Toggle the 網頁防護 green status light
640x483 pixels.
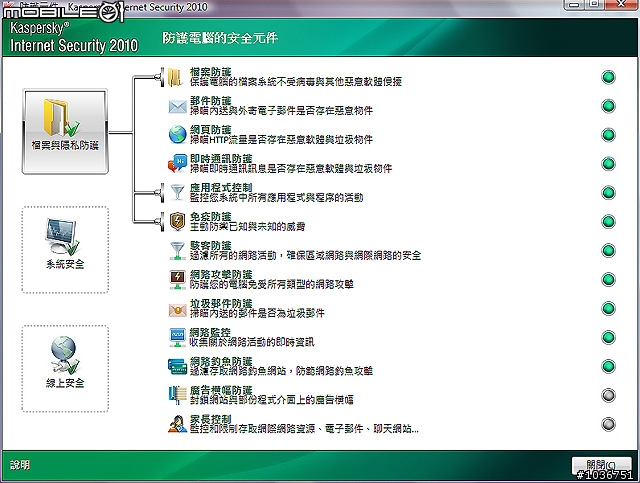[608, 135]
